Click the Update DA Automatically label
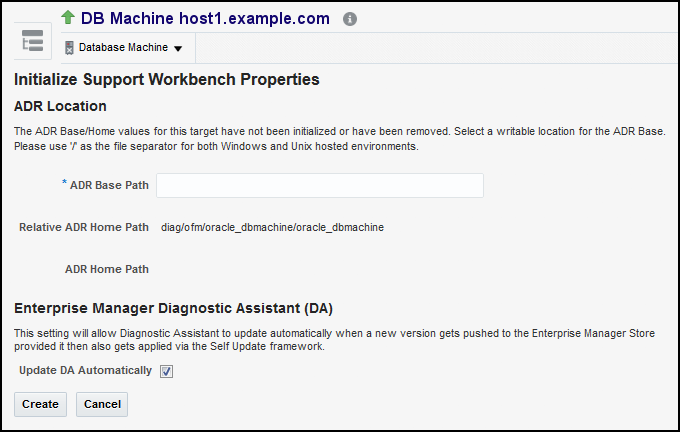Image resolution: width=680 pixels, height=432 pixels. pyautogui.click(x=85, y=370)
